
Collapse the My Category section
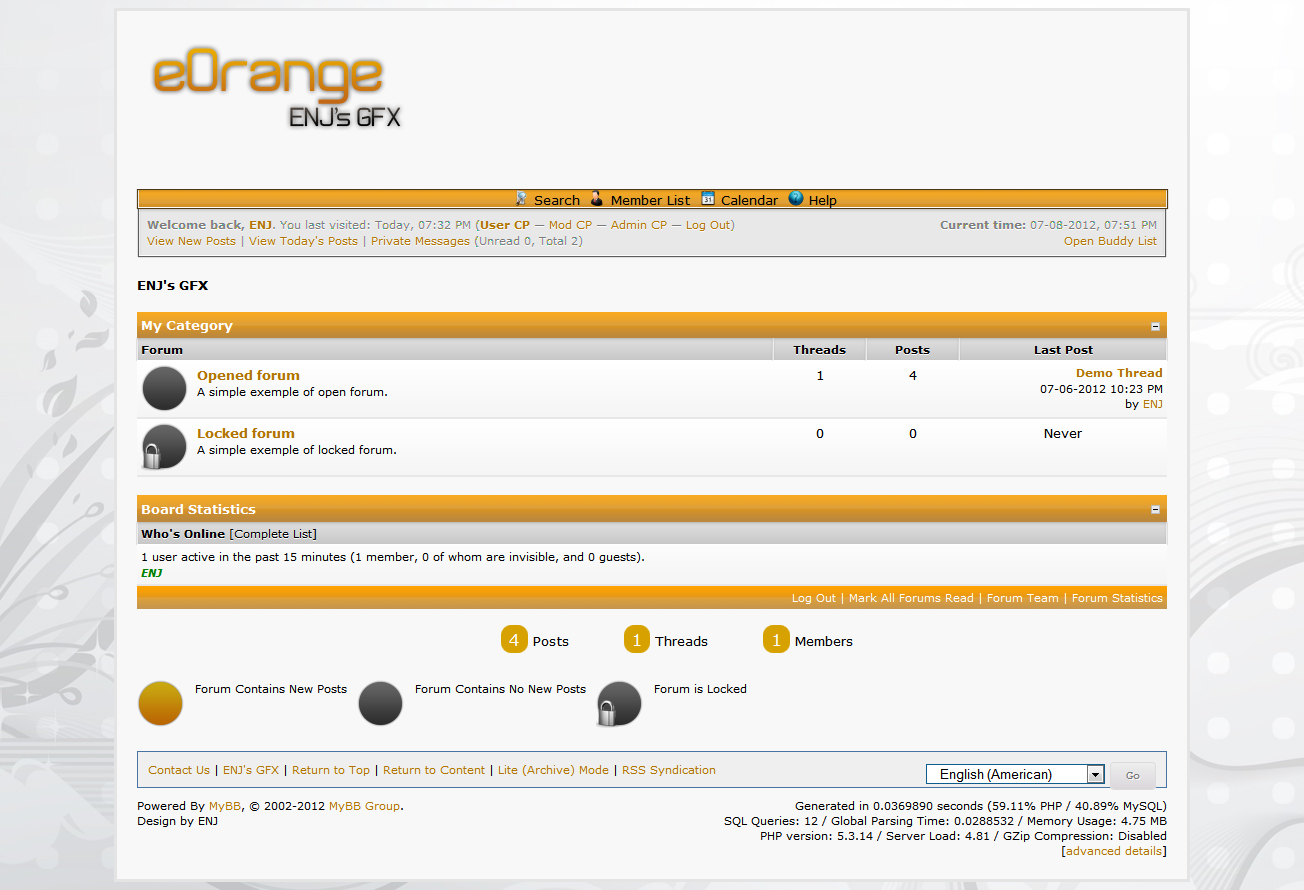[x=1155, y=326]
